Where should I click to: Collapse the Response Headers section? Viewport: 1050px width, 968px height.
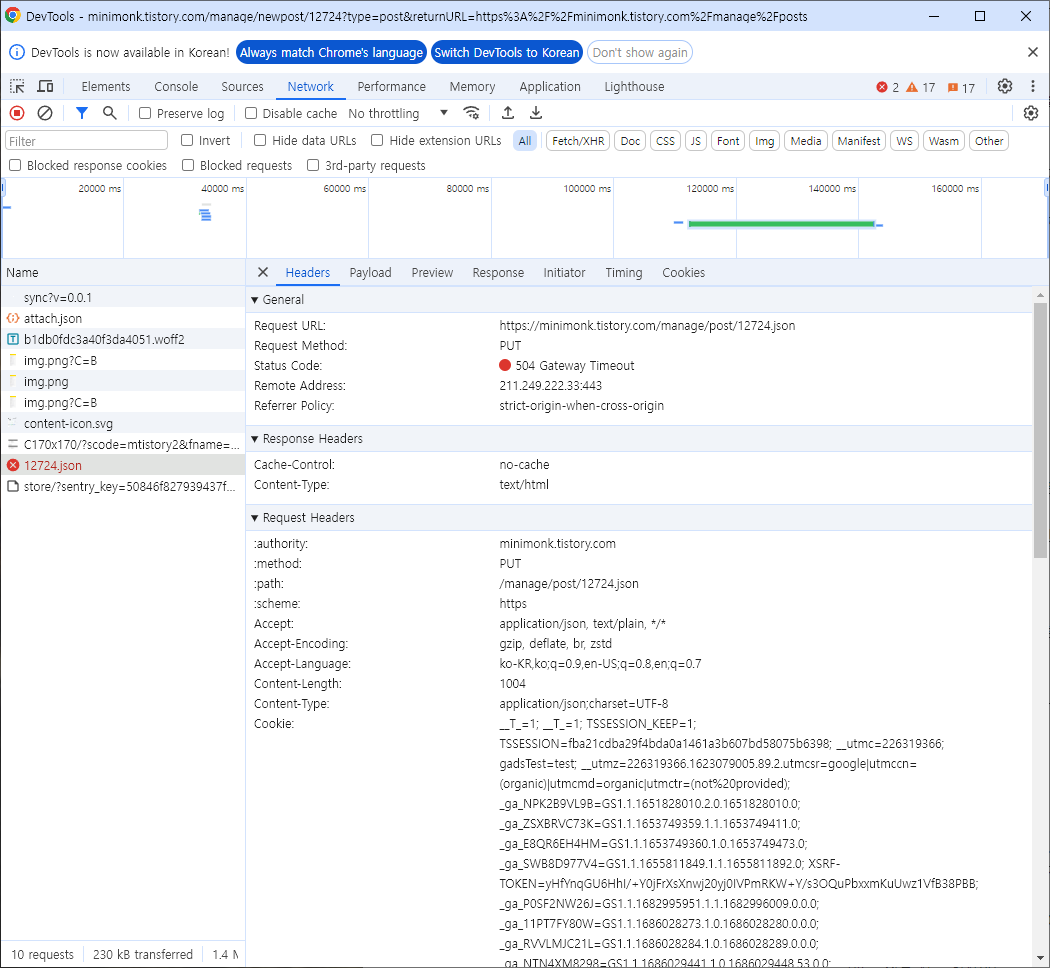click(x=254, y=439)
